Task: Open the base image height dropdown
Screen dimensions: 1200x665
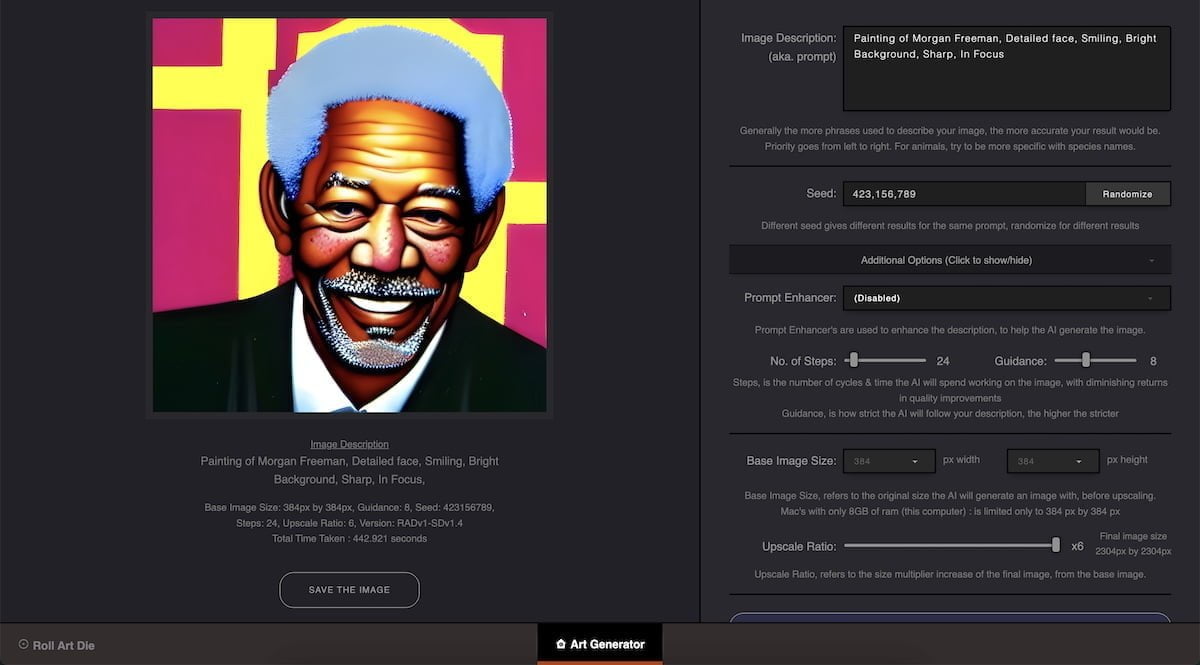Action: (x=1052, y=461)
